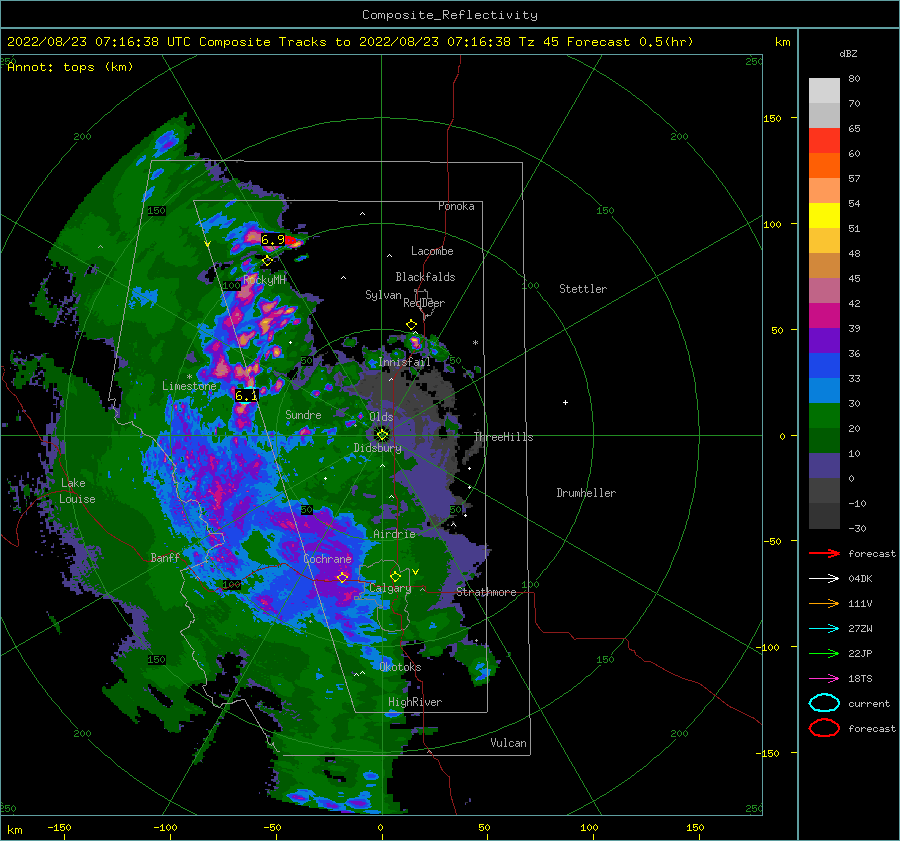The height and width of the screenshot is (841, 900).
Task: Click the Drumheller city label
Action: tap(586, 493)
